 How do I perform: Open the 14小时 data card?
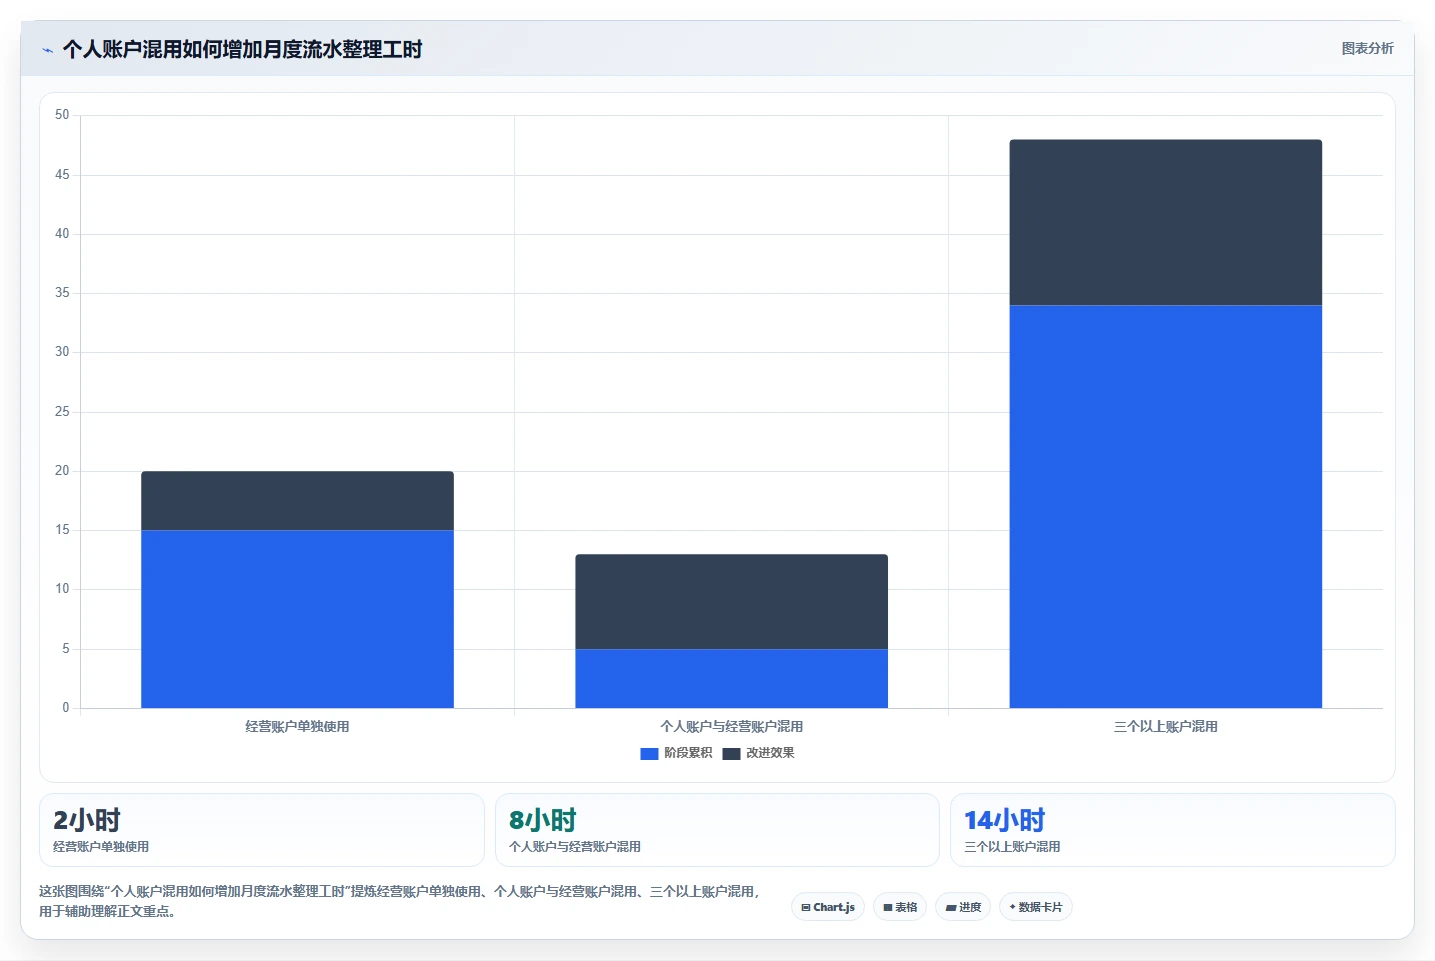click(x=1172, y=830)
